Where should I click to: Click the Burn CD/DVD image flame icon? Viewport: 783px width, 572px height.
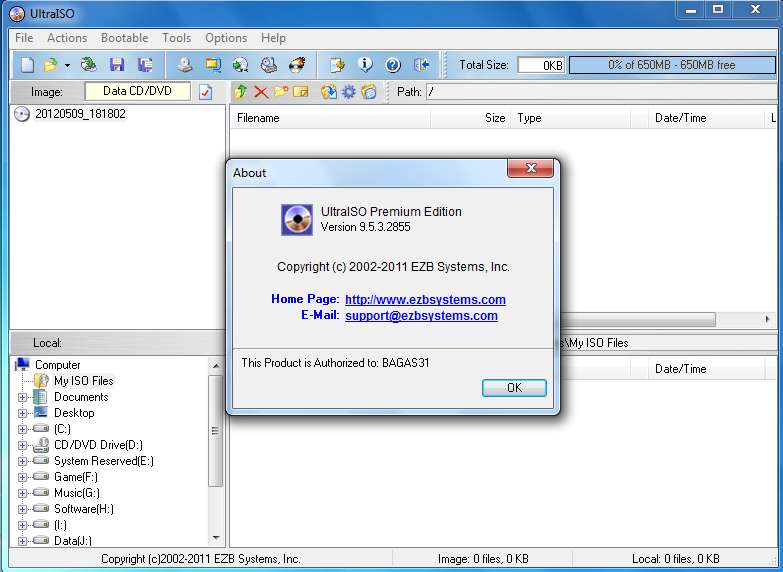(x=297, y=65)
